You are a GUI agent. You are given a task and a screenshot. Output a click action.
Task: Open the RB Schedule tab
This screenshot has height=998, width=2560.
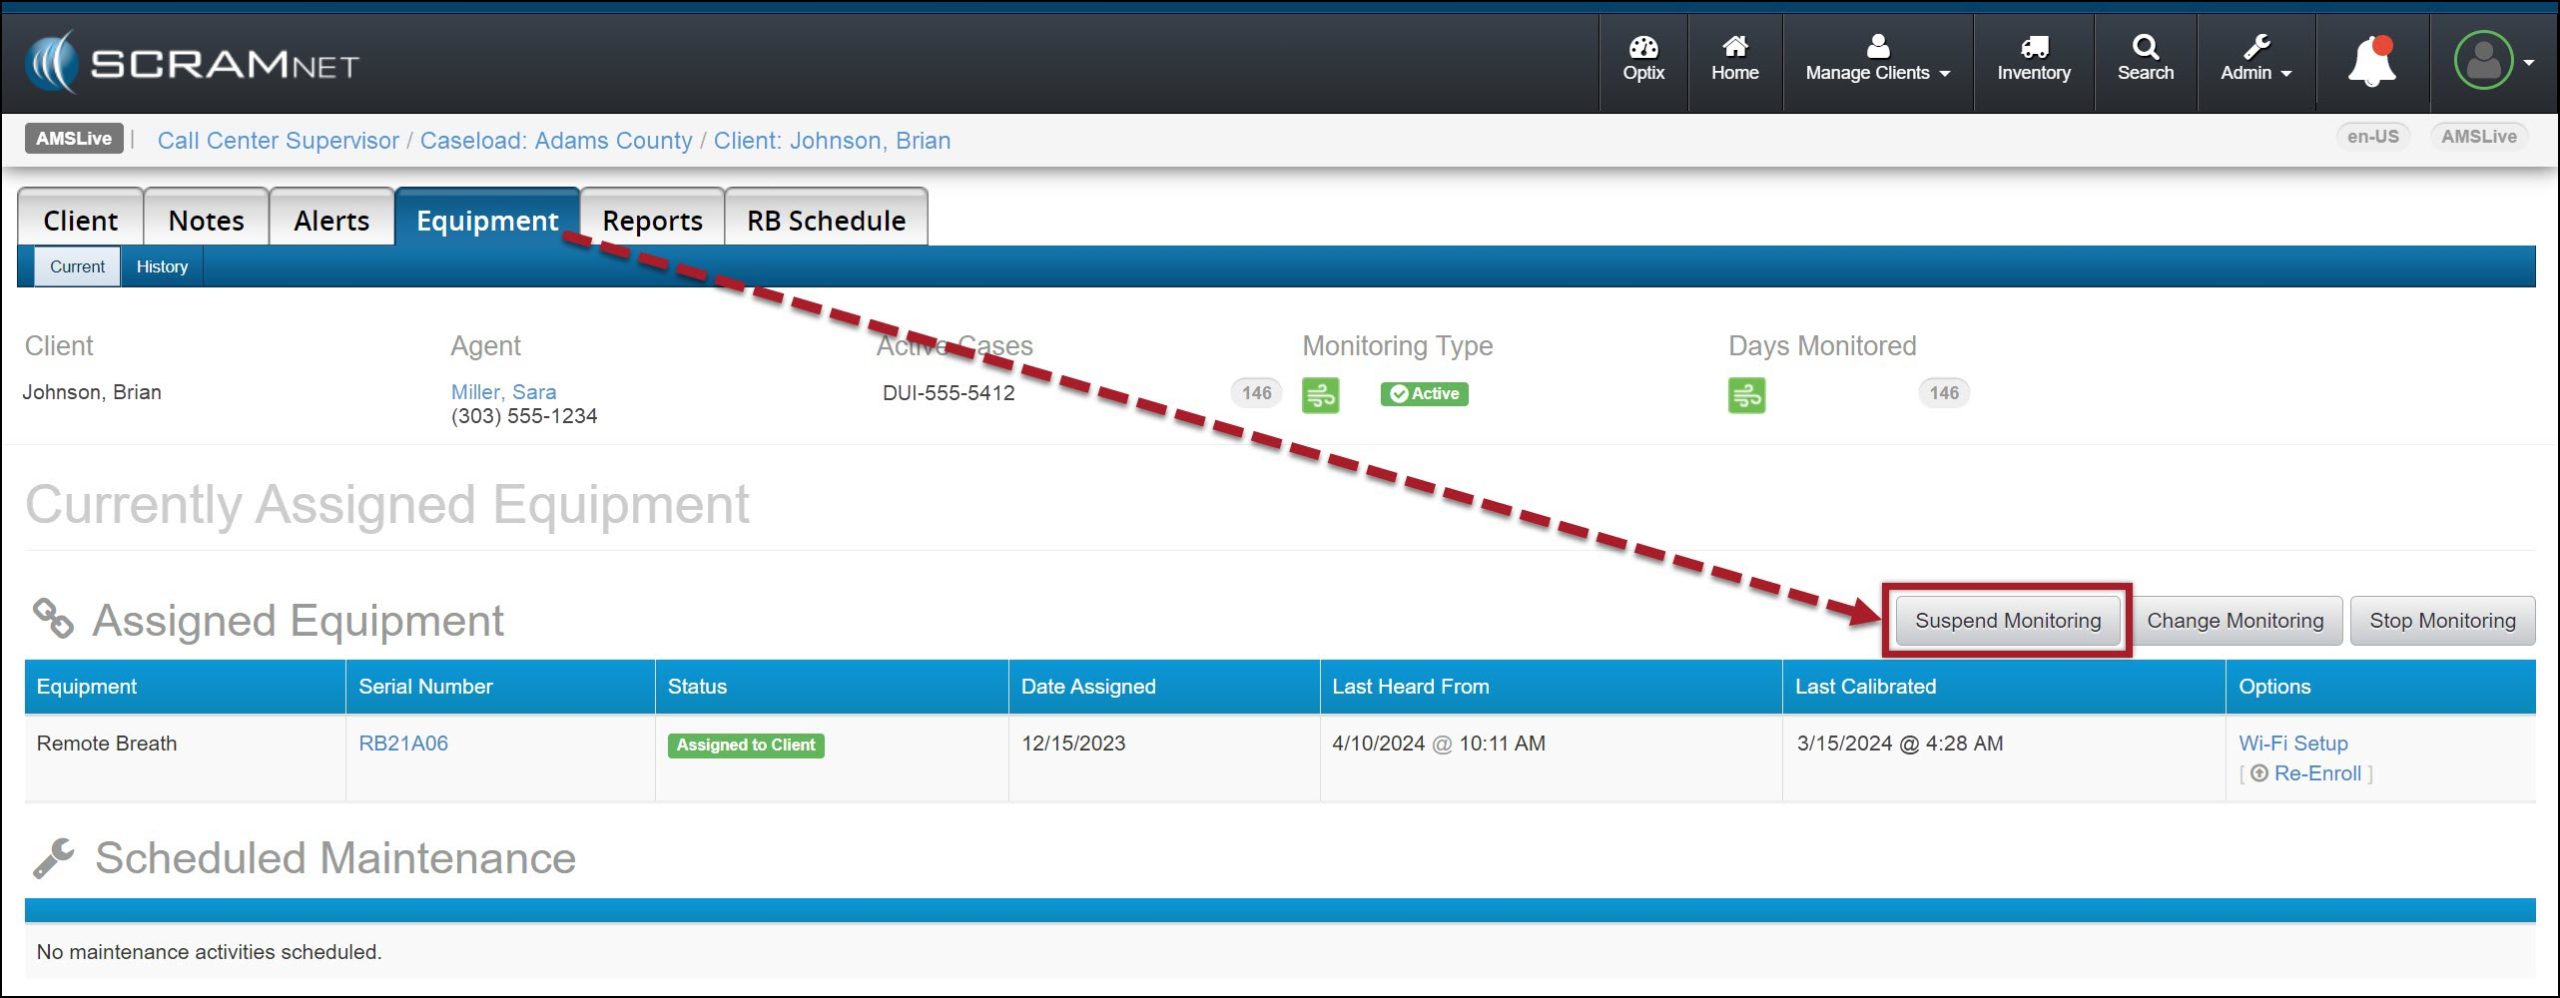point(826,220)
